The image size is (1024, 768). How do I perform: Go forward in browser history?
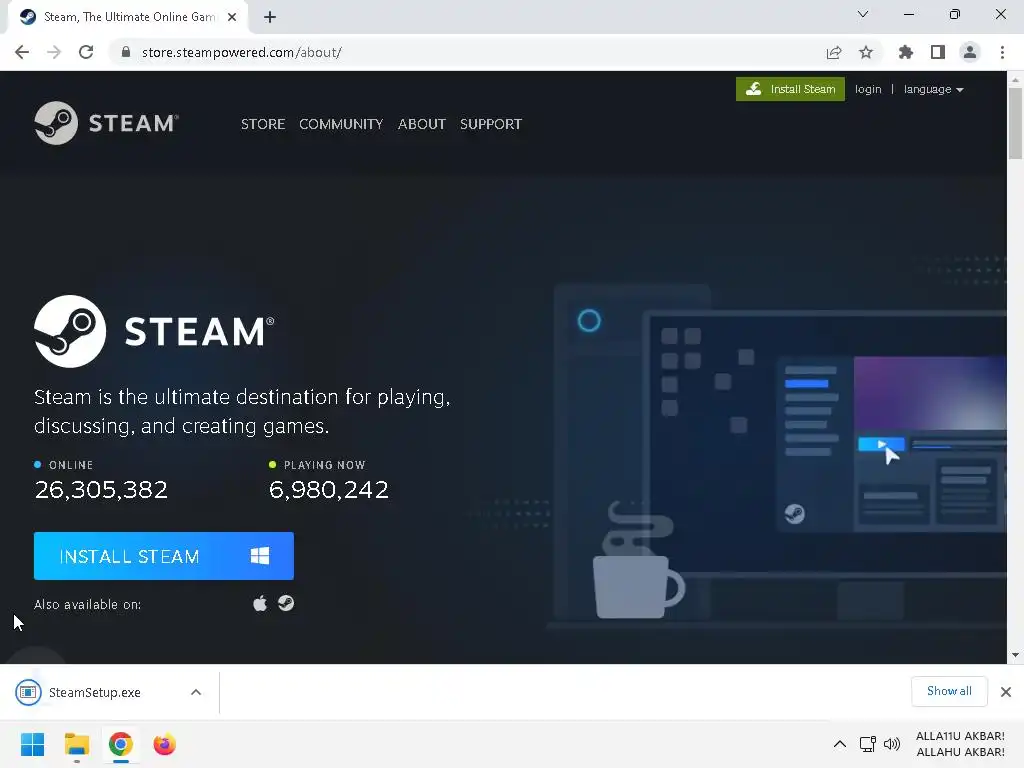(x=54, y=52)
